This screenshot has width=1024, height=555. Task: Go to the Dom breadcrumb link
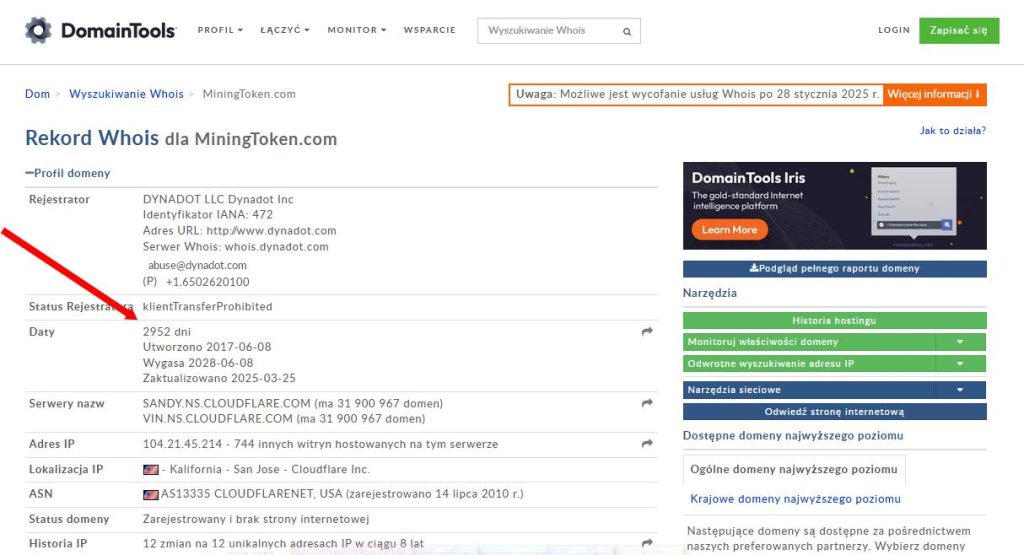point(37,94)
